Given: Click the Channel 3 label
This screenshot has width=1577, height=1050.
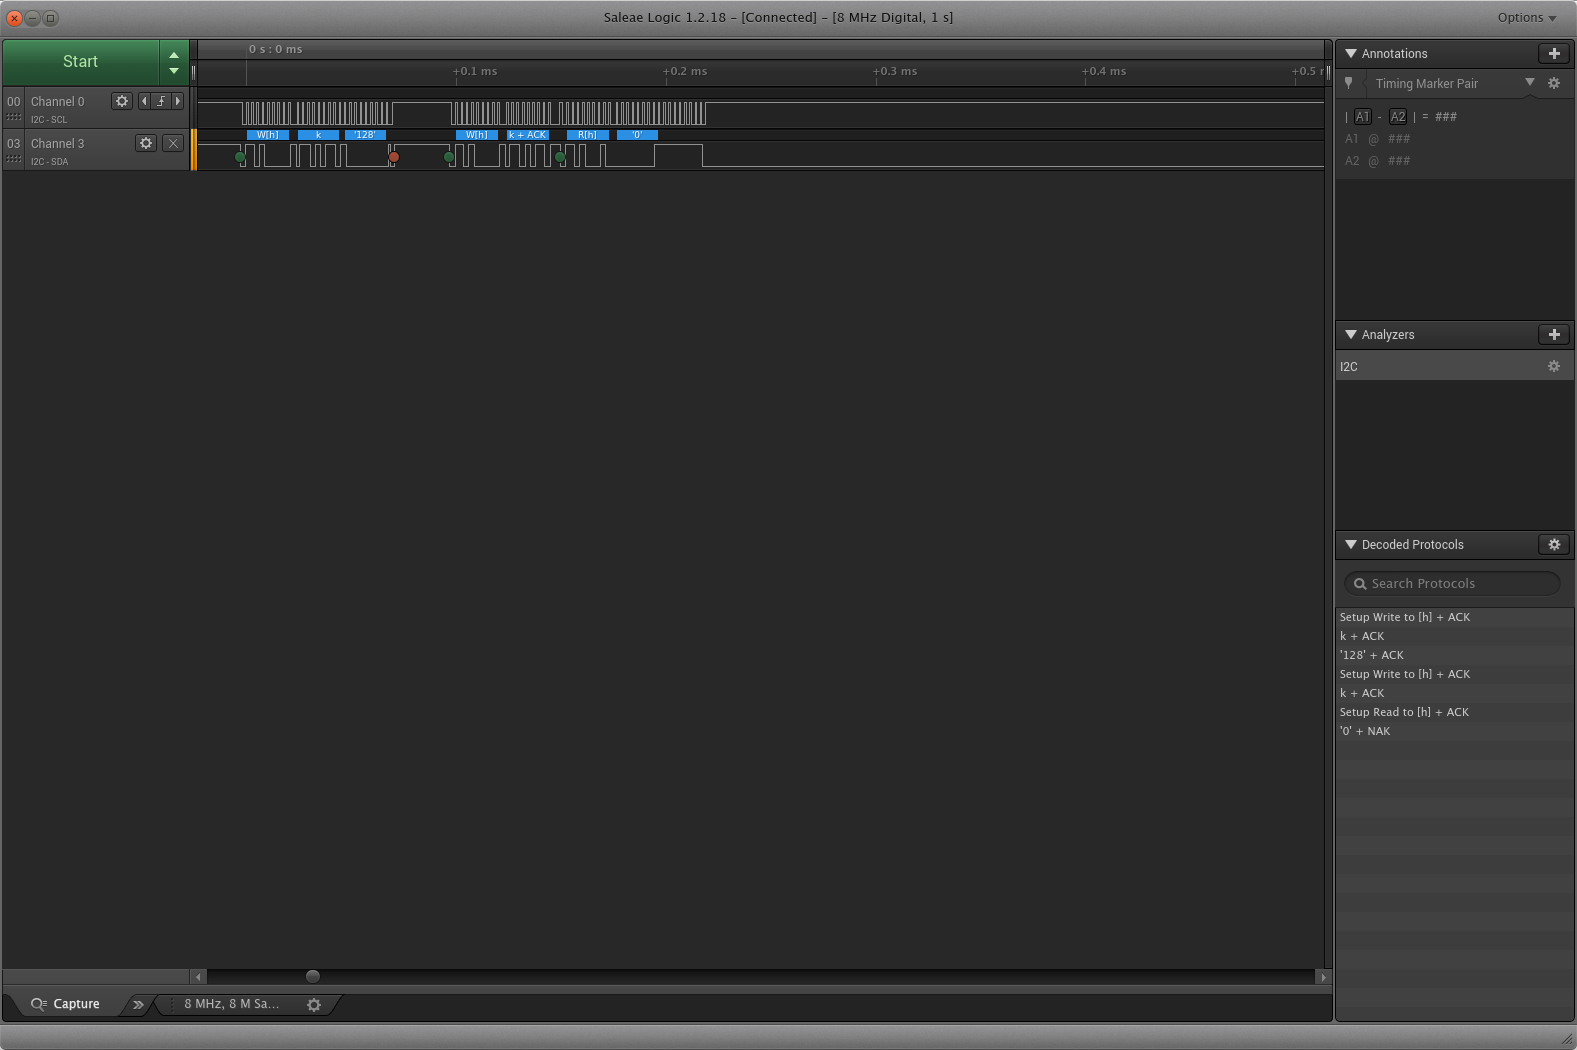Looking at the screenshot, I should click(x=57, y=144).
